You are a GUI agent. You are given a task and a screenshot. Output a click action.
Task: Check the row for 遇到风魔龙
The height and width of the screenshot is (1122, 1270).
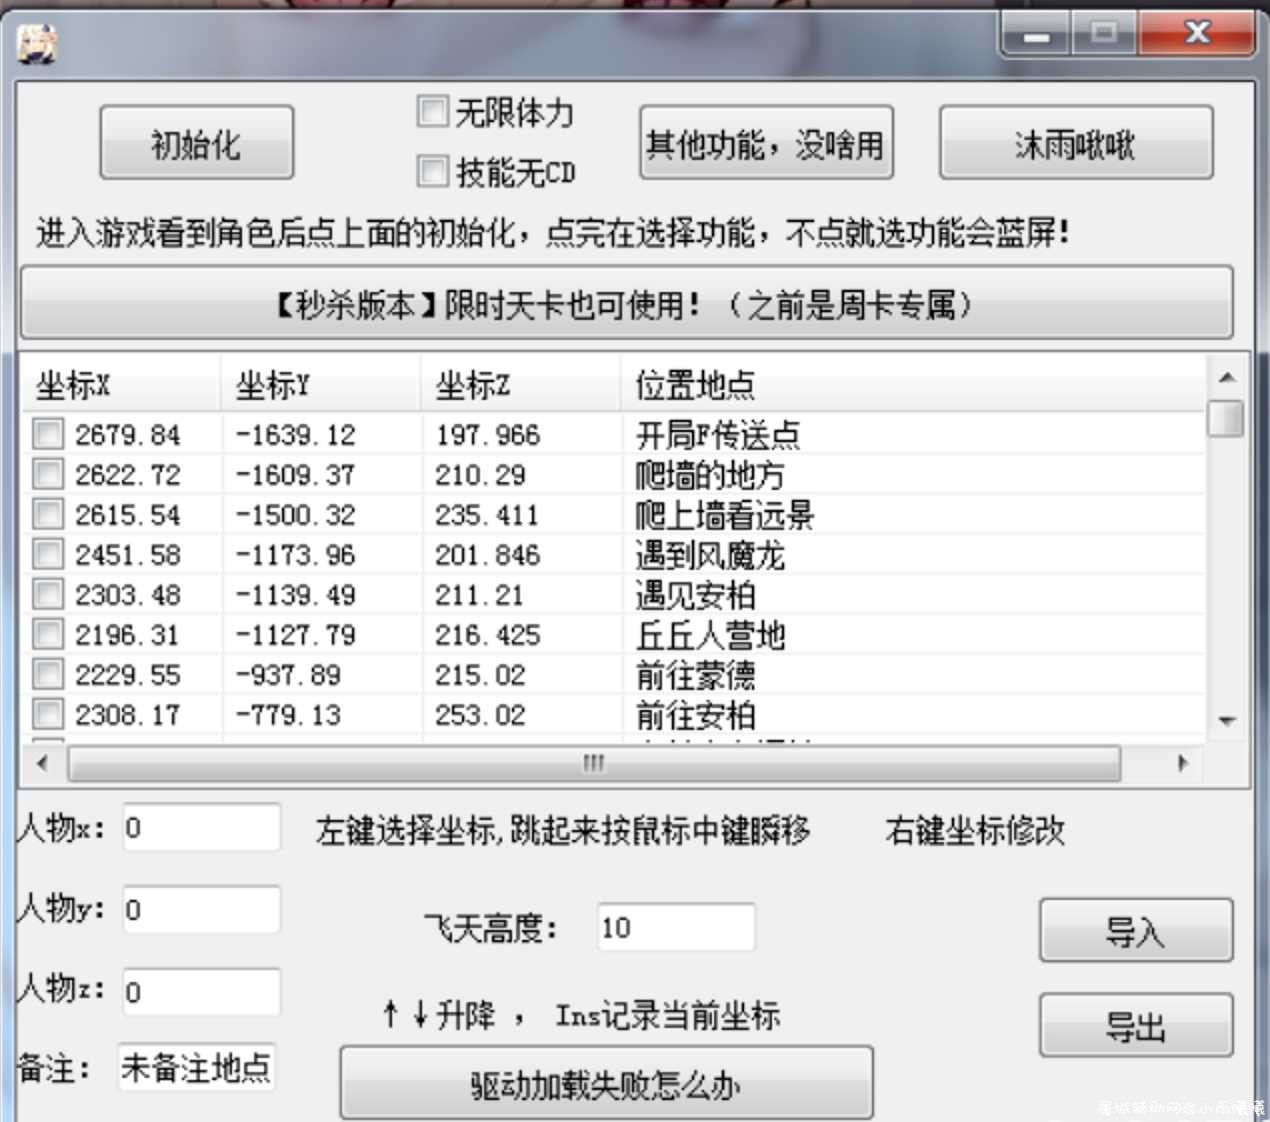[48, 554]
